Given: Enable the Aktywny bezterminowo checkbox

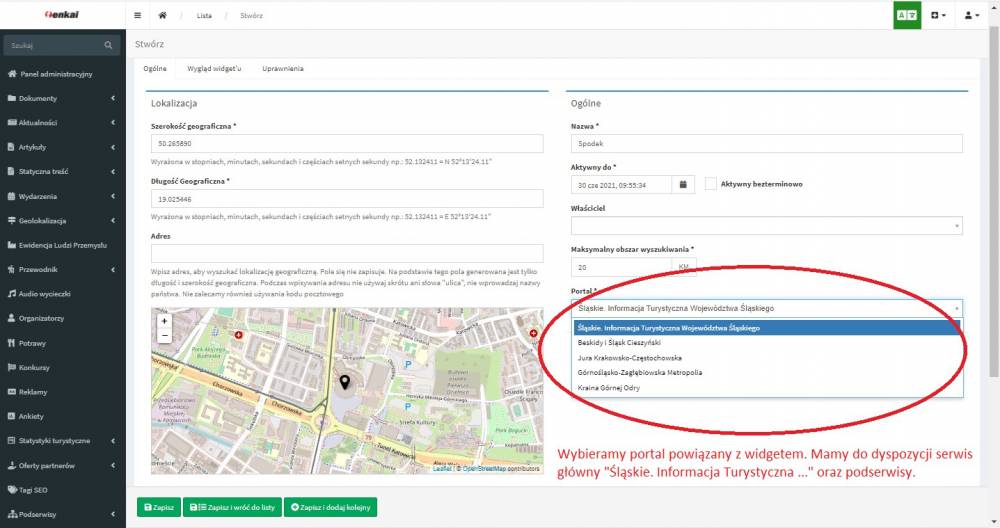Looking at the screenshot, I should (711, 184).
